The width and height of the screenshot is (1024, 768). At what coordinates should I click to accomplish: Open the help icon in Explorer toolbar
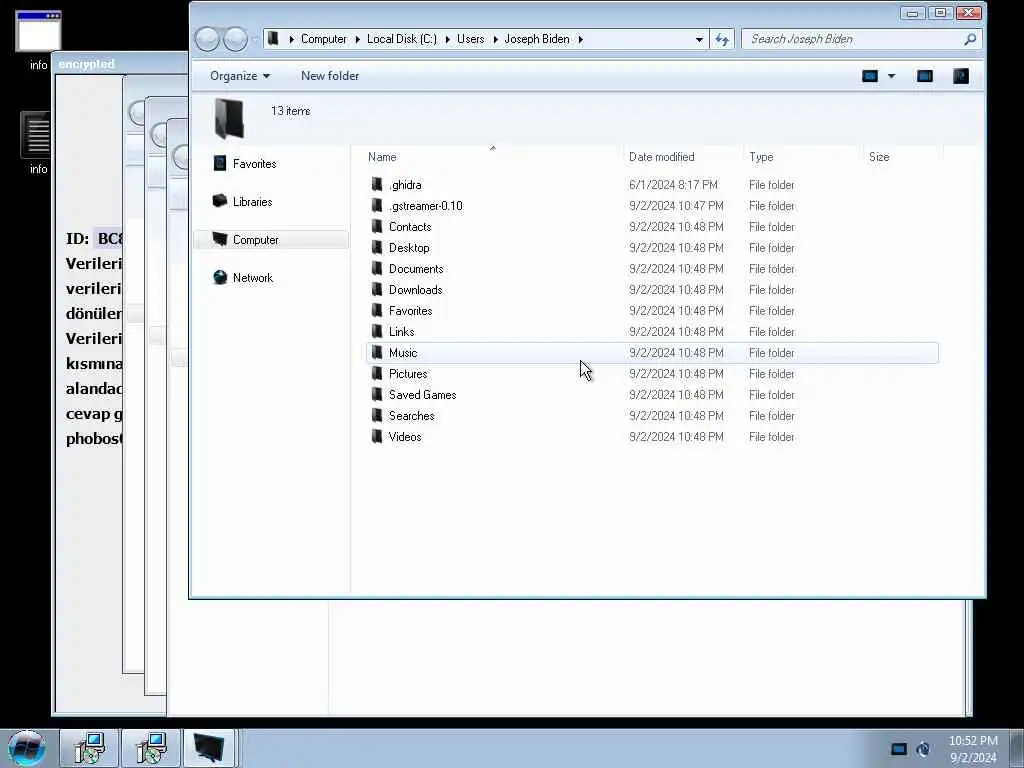pos(961,76)
